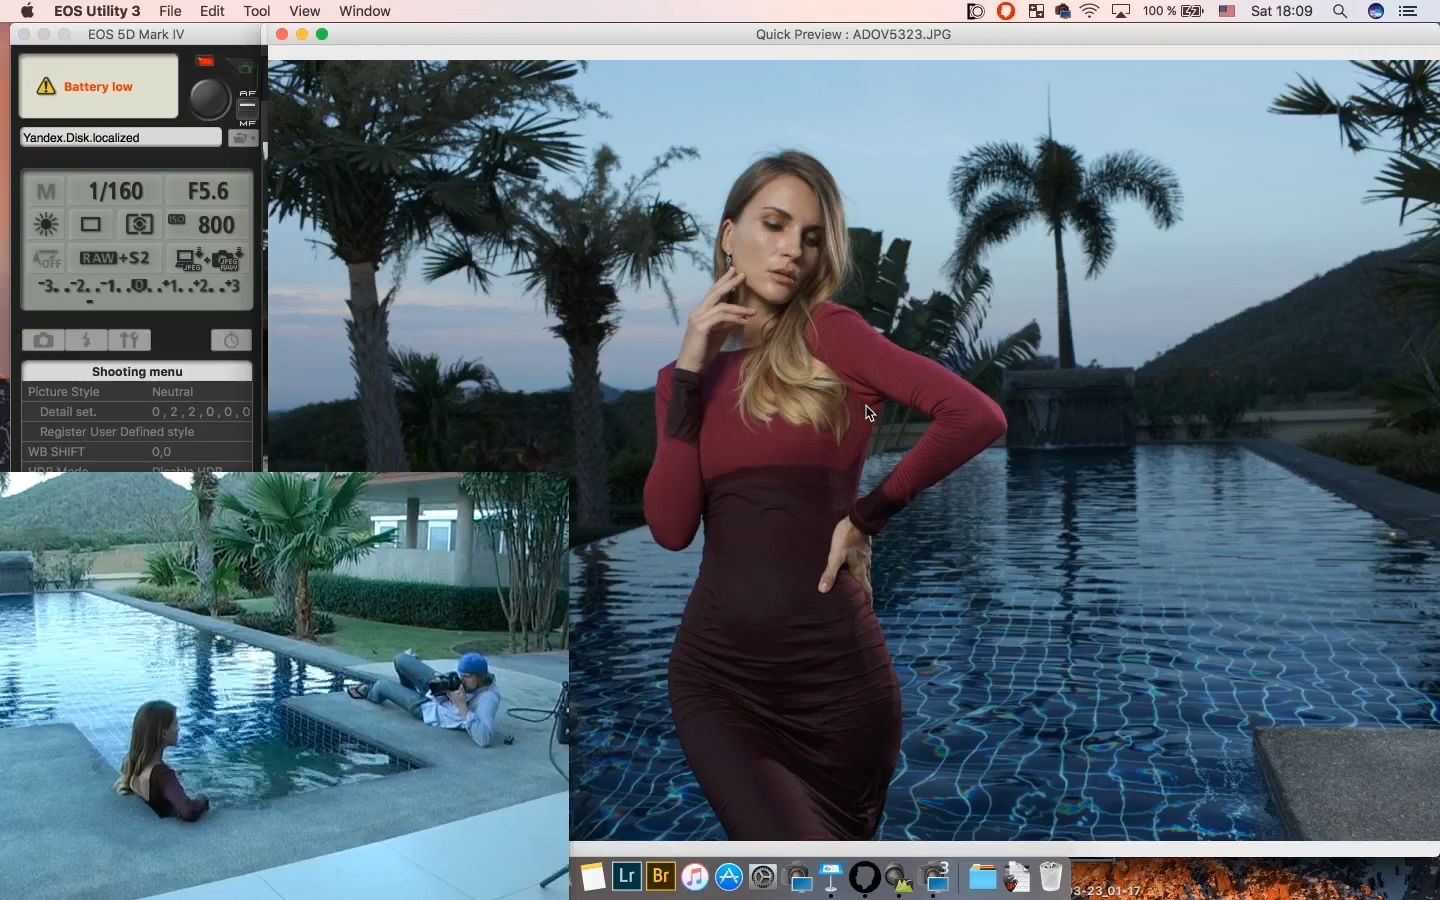Image resolution: width=1440 pixels, height=900 pixels.
Task: Change the ISO 800 setting
Action: tap(207, 225)
